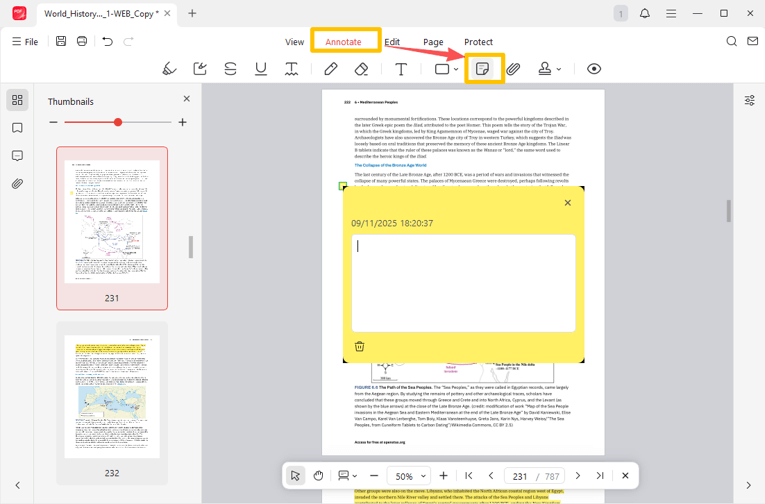Expand the Stamp dropdown arrow
The height and width of the screenshot is (504, 765).
(559, 69)
